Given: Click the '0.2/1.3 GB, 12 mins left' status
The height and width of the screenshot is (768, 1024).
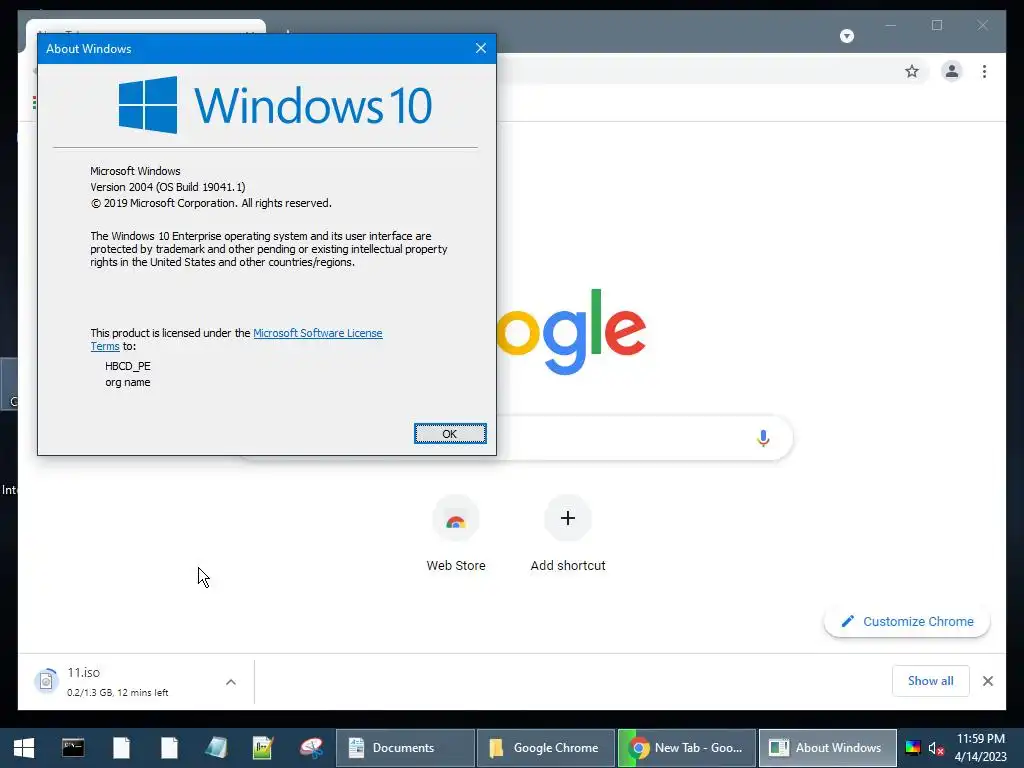Looking at the screenshot, I should 118,693.
